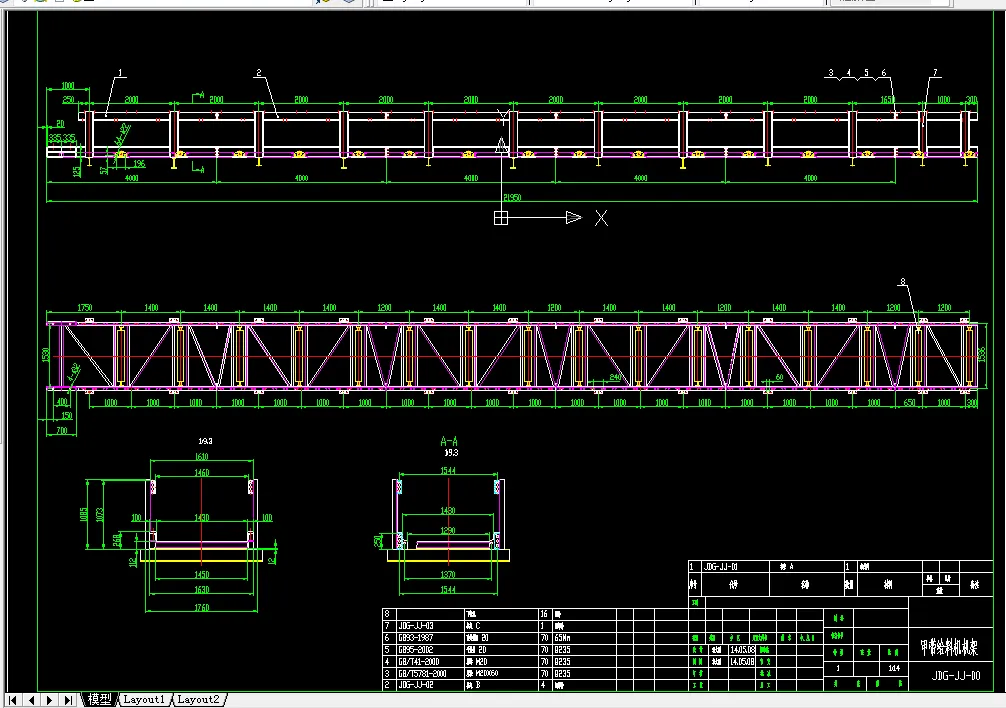
Task: Jump to the first layout tab arrow
Action: tap(12, 700)
